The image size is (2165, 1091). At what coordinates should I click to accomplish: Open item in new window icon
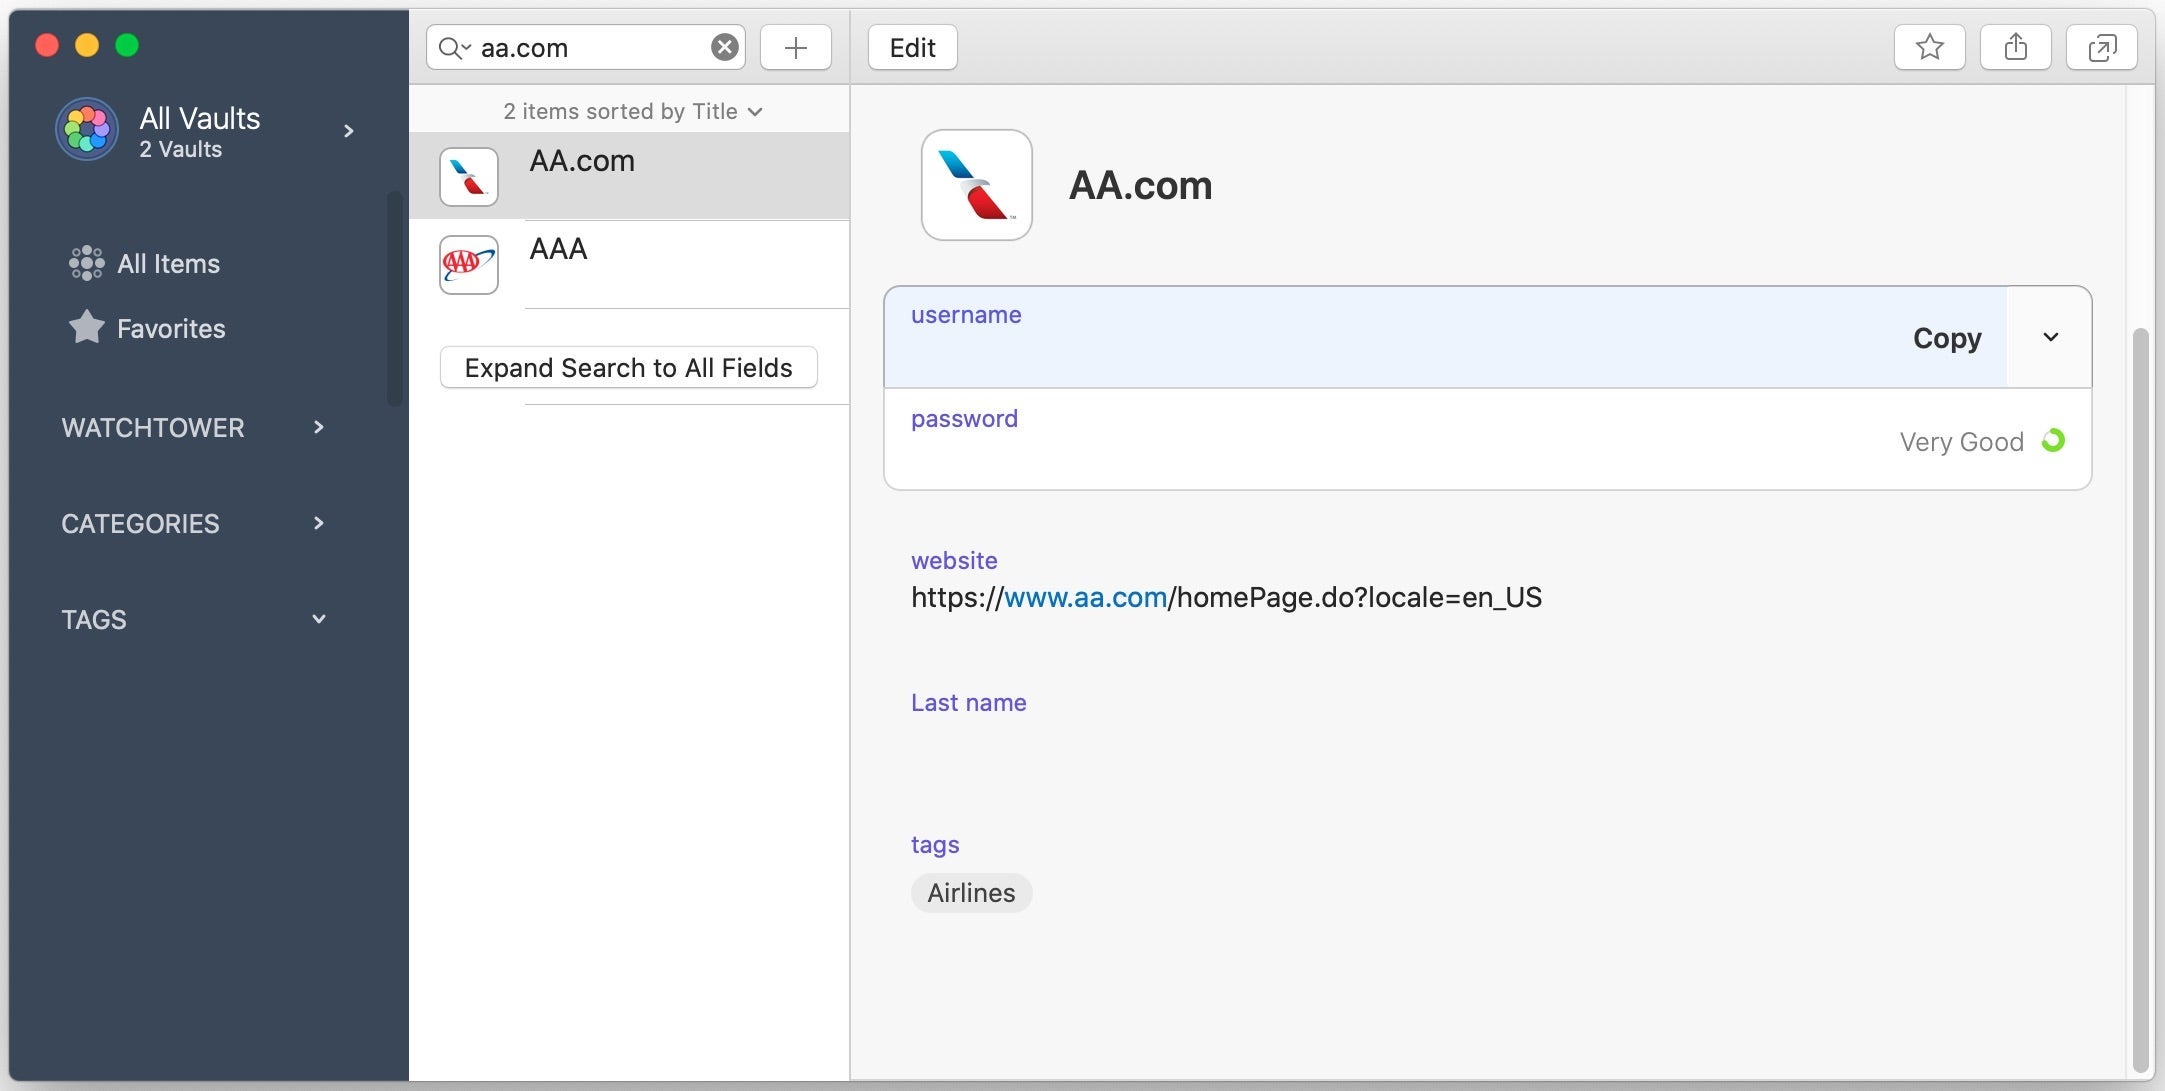[2101, 47]
